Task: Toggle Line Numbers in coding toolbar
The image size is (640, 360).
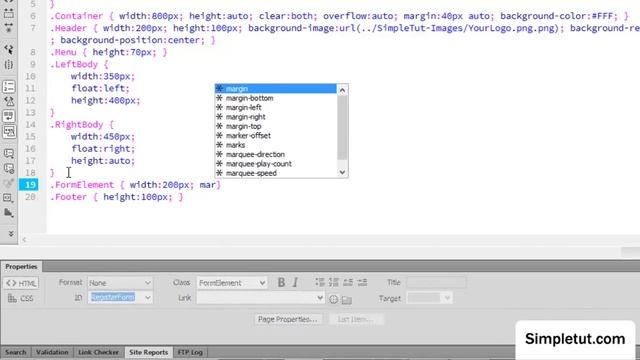Action: [9, 87]
